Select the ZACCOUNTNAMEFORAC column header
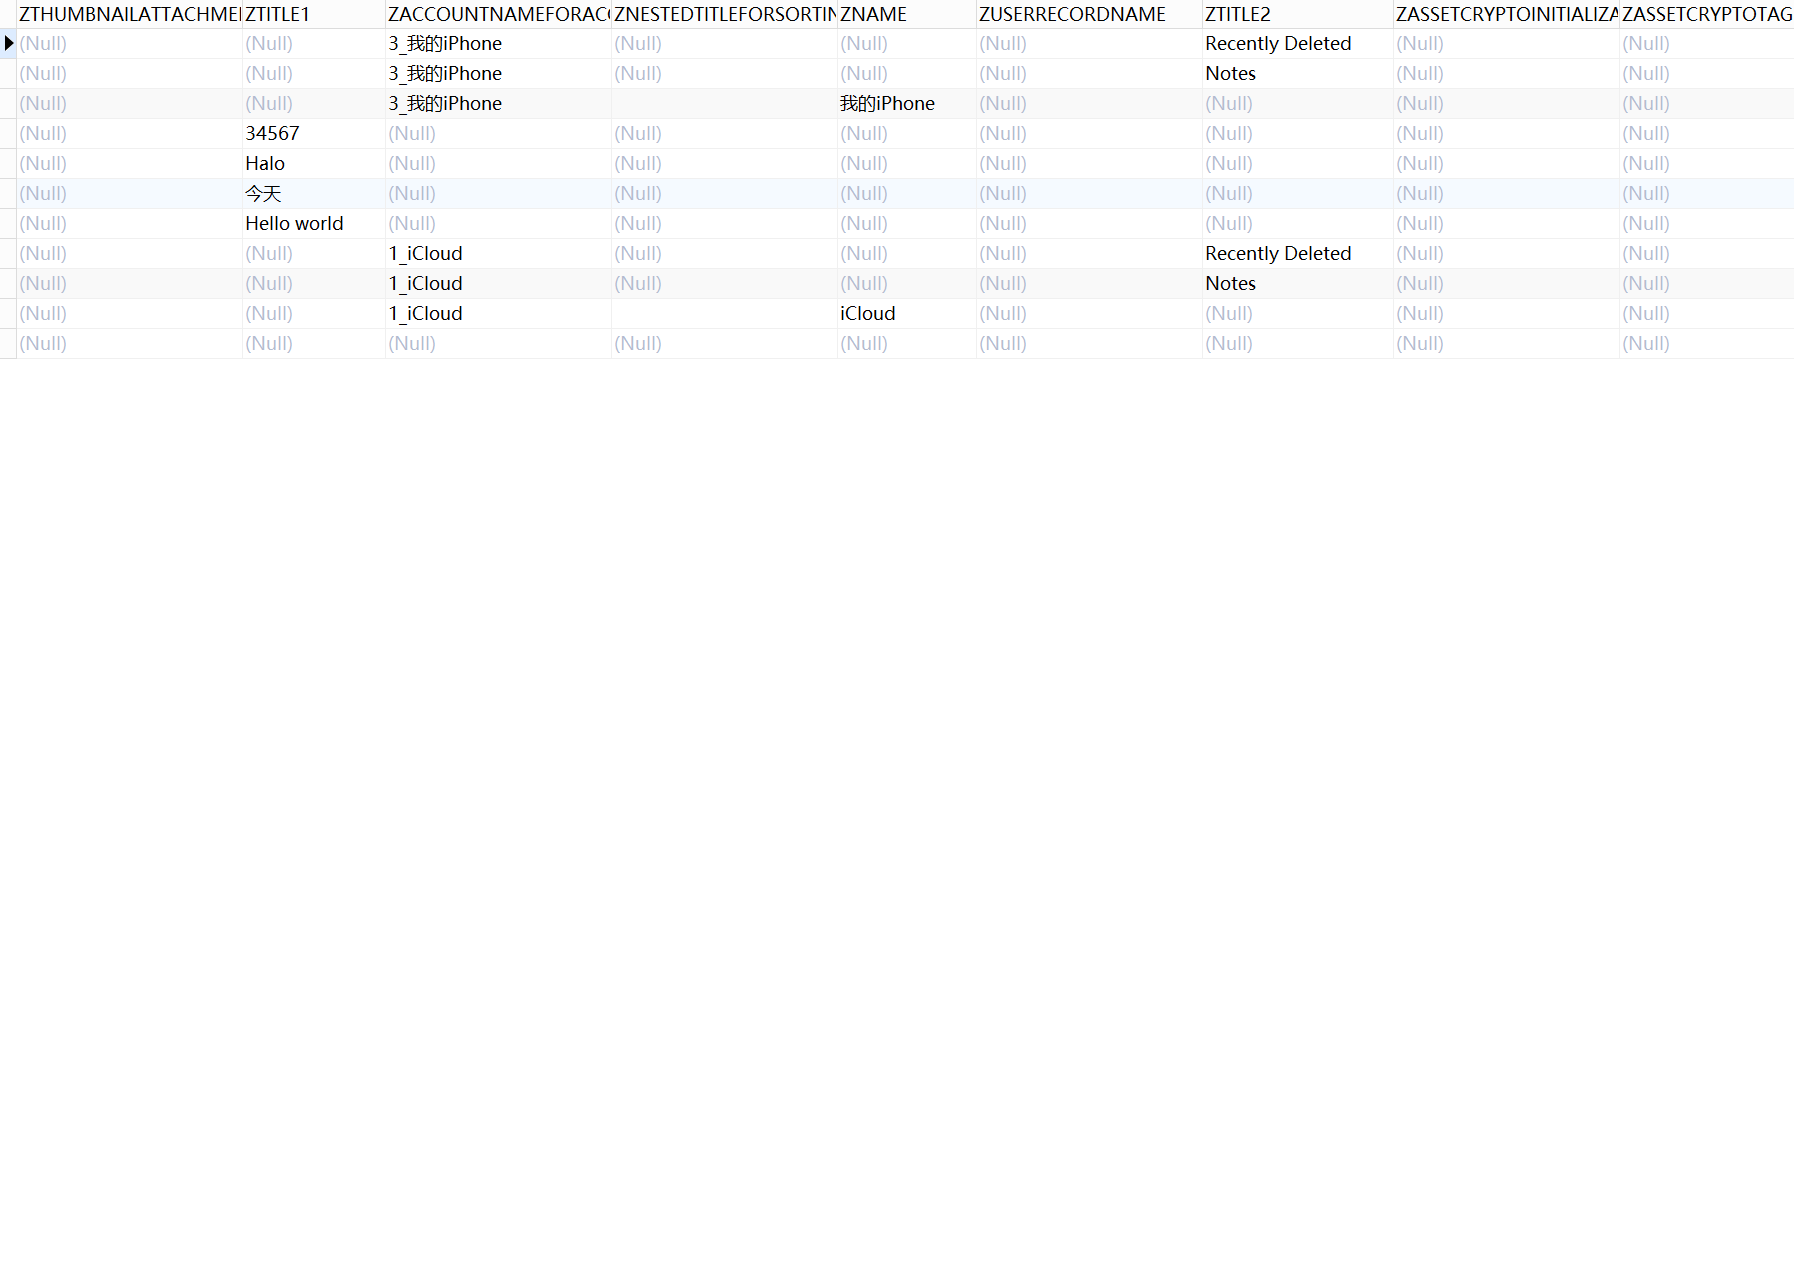The height and width of the screenshot is (1264, 1794). (498, 14)
